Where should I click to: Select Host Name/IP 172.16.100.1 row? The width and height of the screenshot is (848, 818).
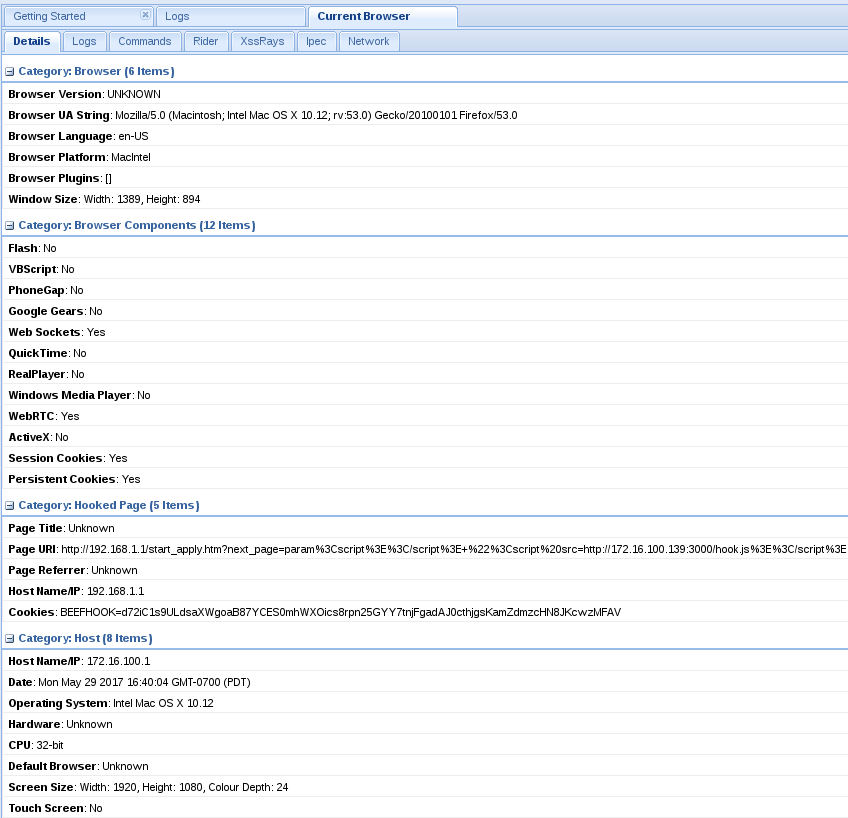click(x=425, y=661)
